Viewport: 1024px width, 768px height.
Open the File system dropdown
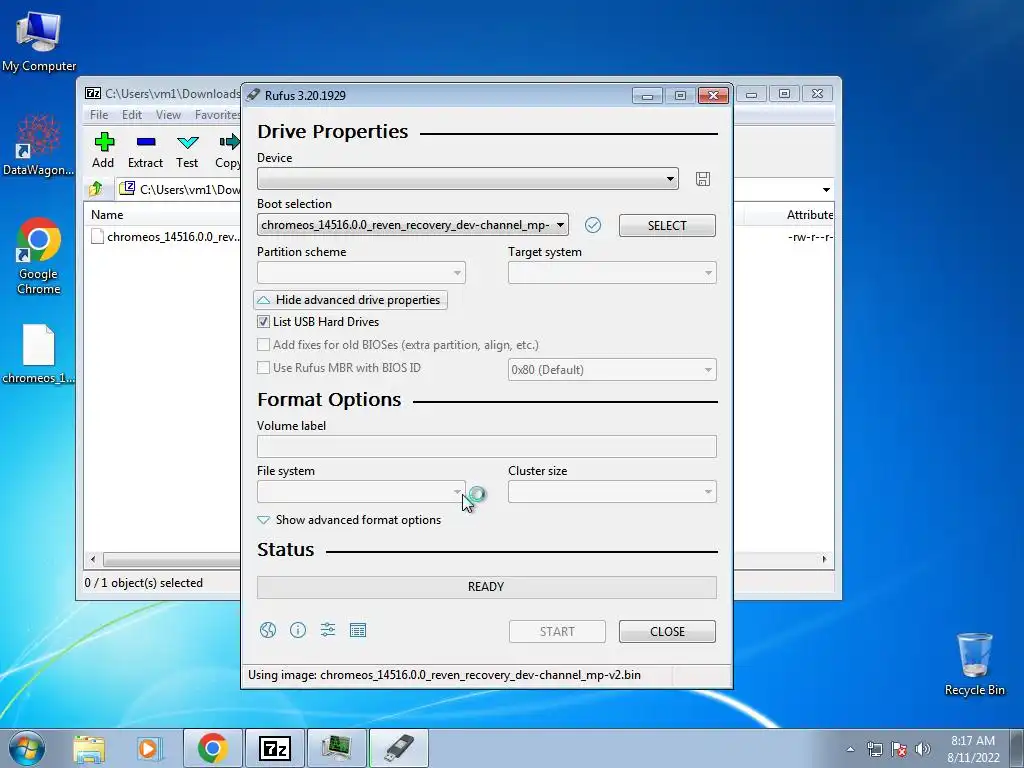[361, 492]
